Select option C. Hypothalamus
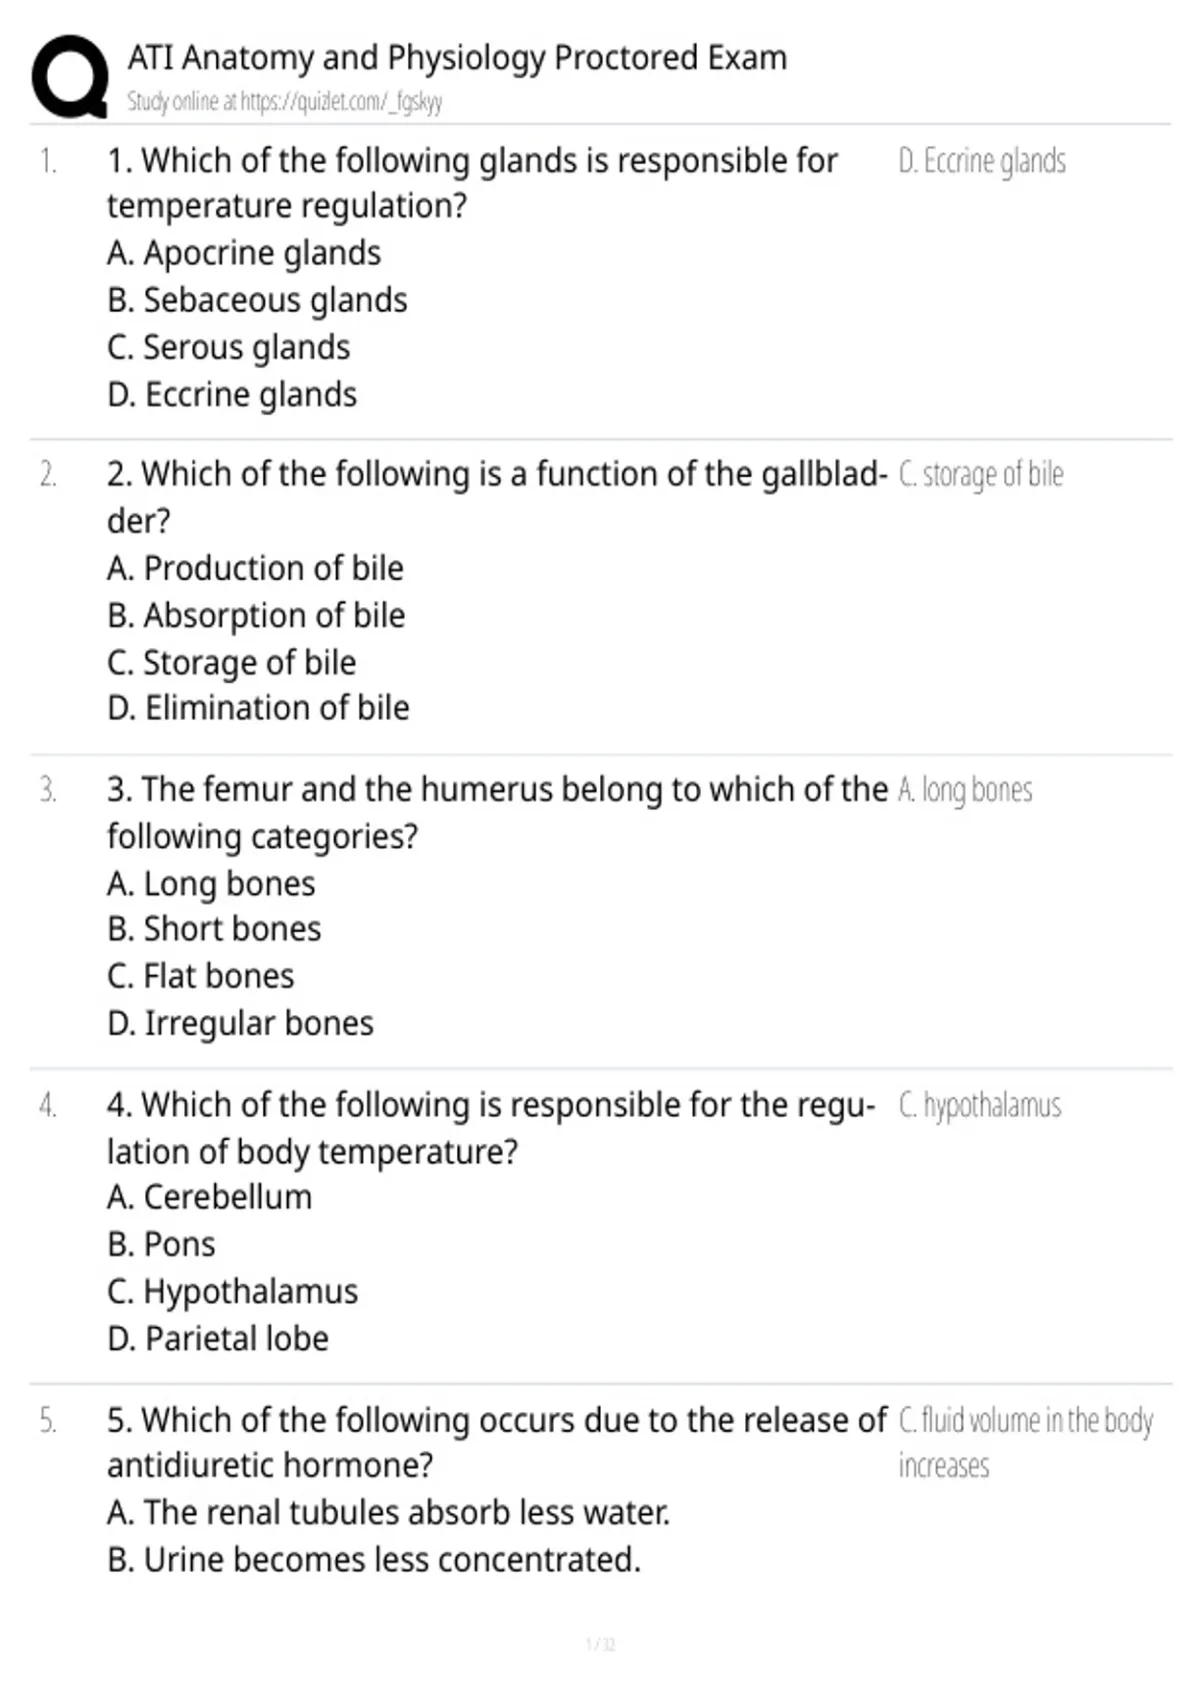Screen dimensions: 1200x1700 (232, 1291)
